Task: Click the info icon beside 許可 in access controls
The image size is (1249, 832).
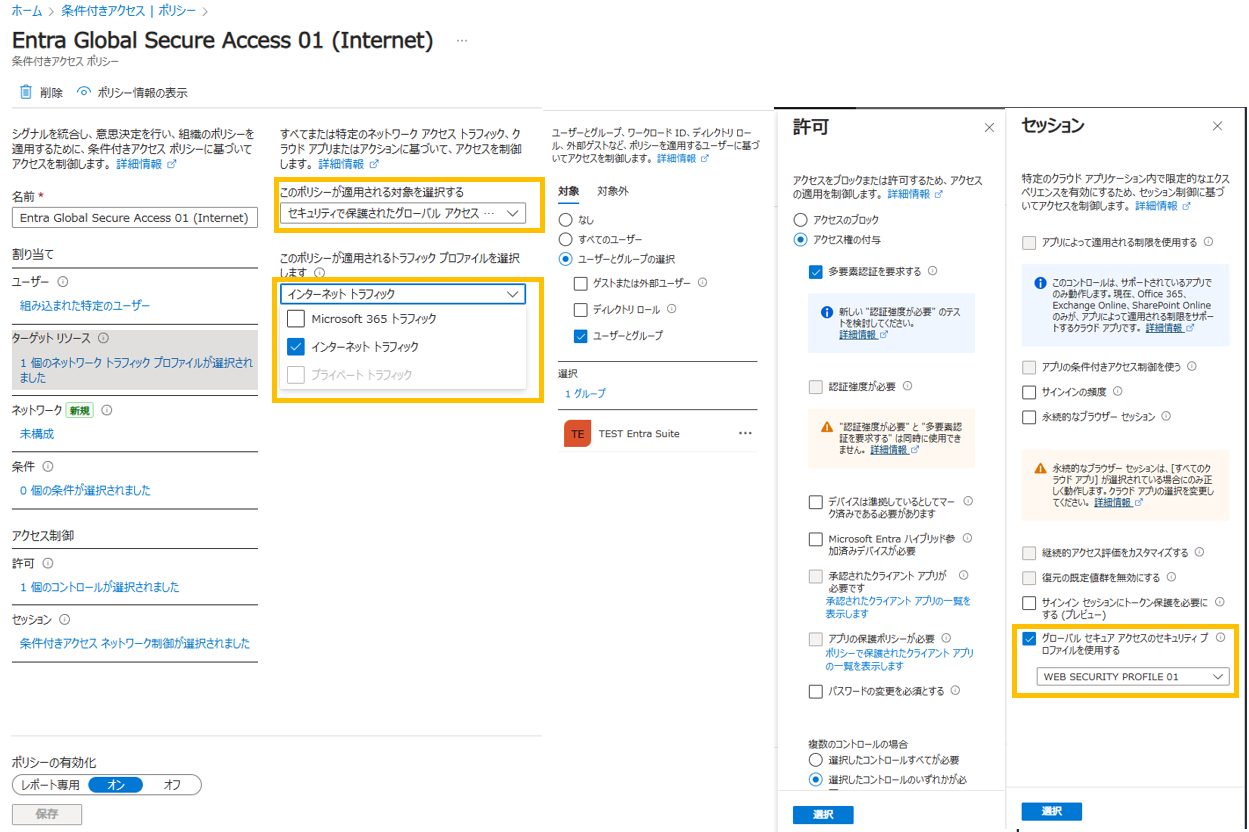Action: pos(47,564)
